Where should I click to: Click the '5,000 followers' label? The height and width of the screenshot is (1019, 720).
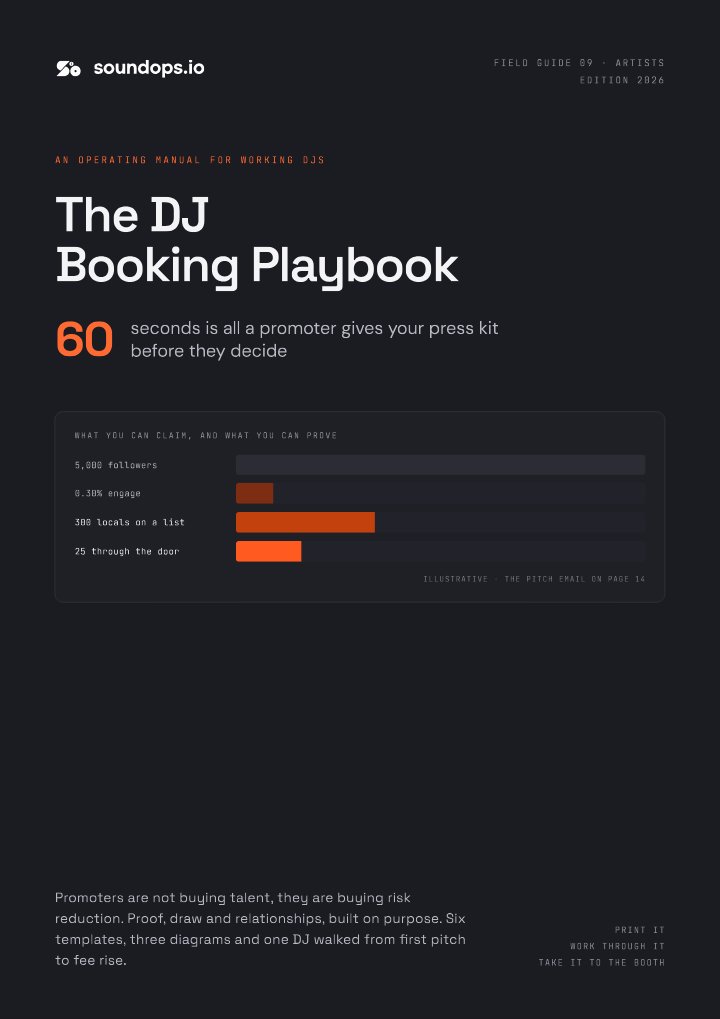pyautogui.click(x=116, y=465)
